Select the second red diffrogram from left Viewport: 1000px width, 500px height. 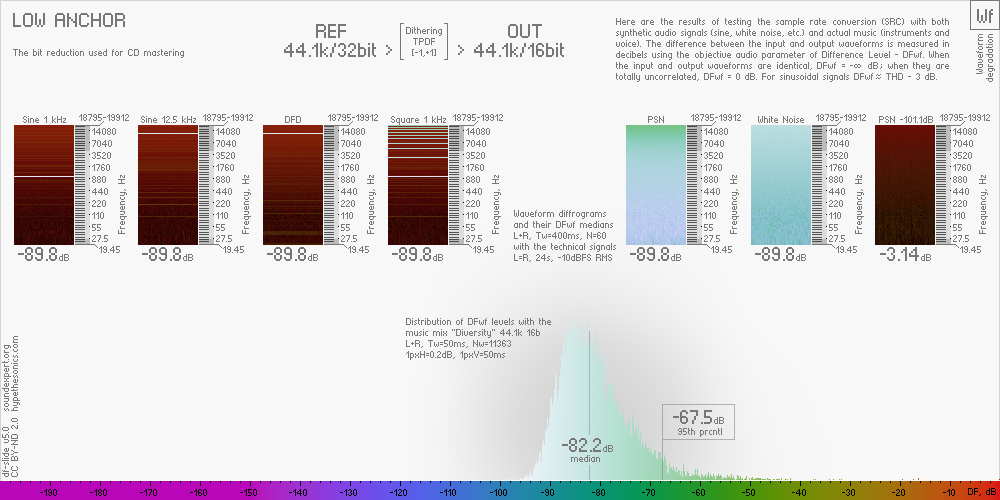click(x=168, y=185)
